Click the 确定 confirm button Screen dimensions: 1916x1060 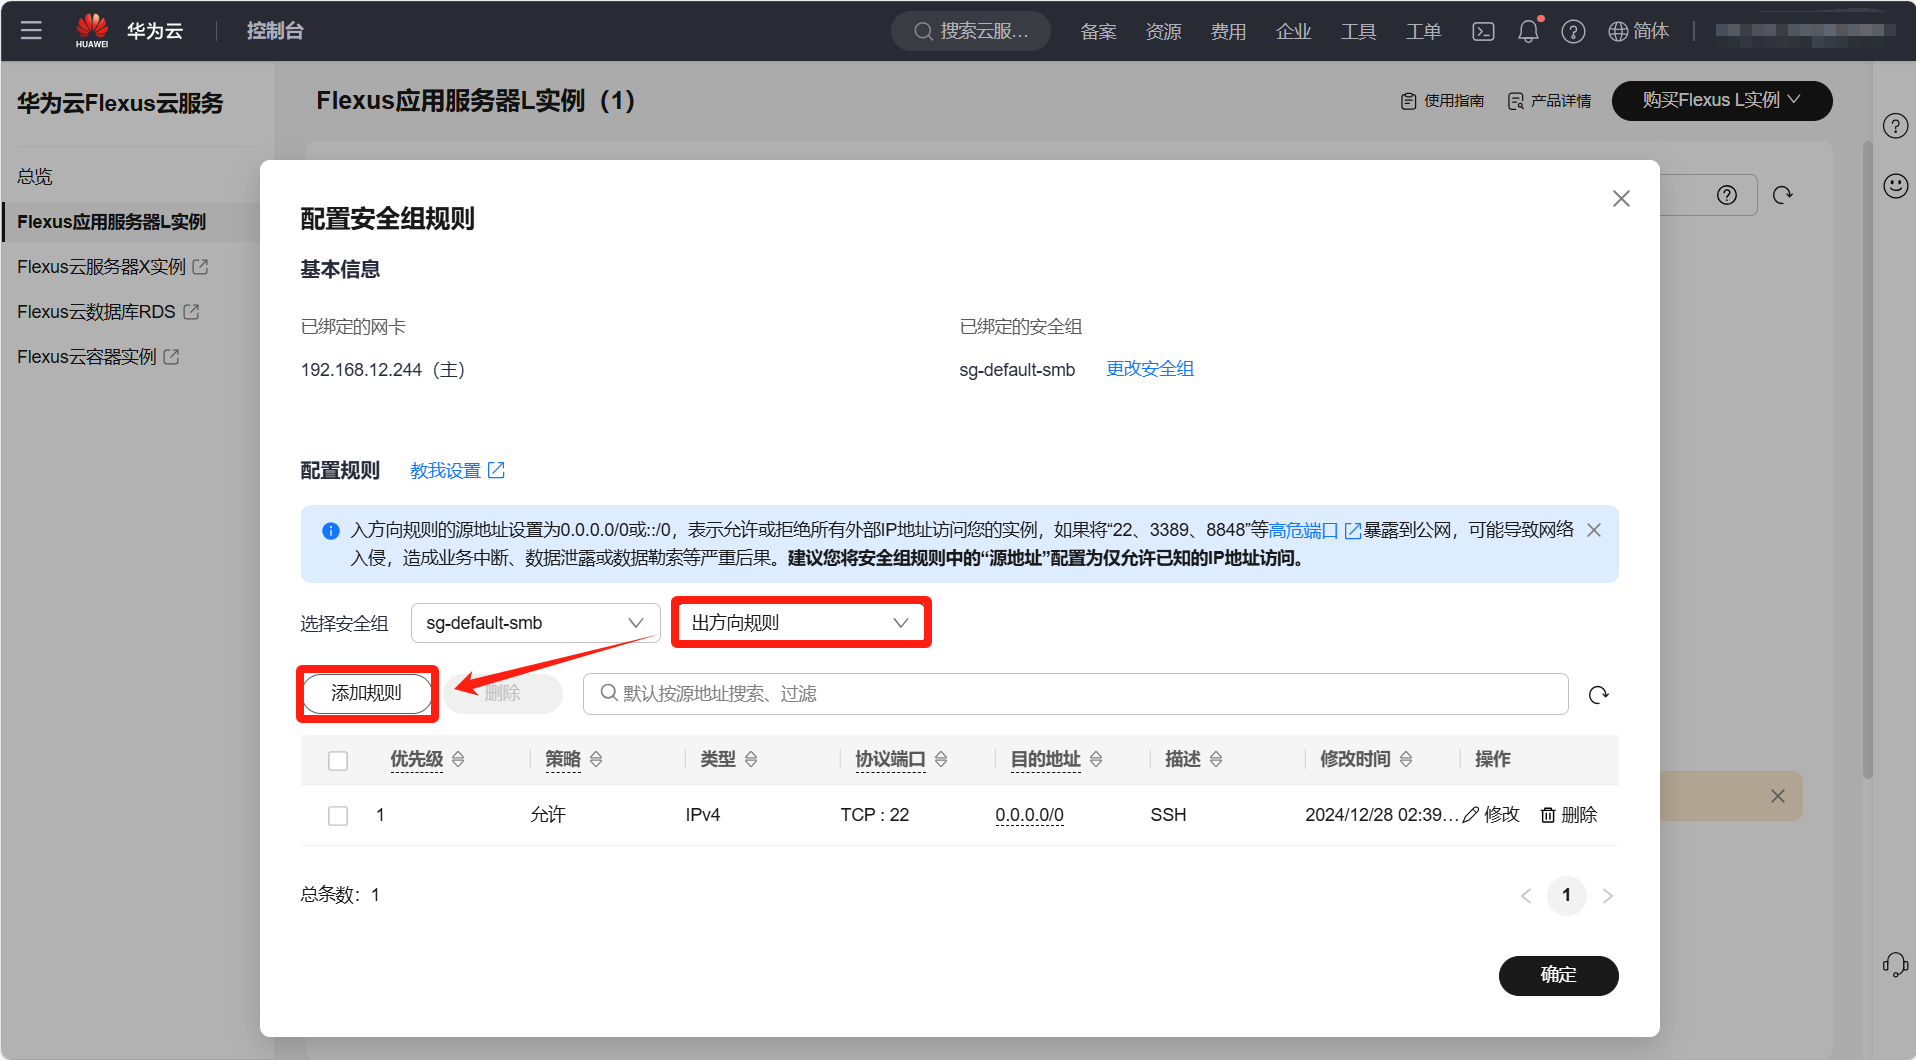1558,975
